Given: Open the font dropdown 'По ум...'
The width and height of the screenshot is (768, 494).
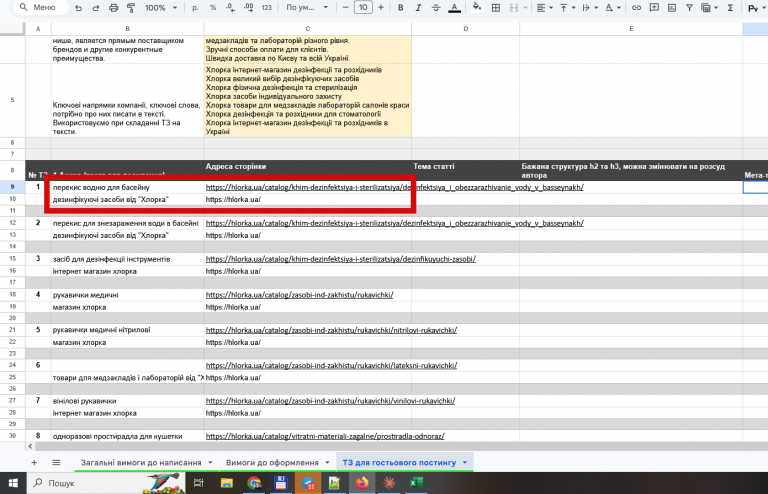Looking at the screenshot, I should 307,8.
